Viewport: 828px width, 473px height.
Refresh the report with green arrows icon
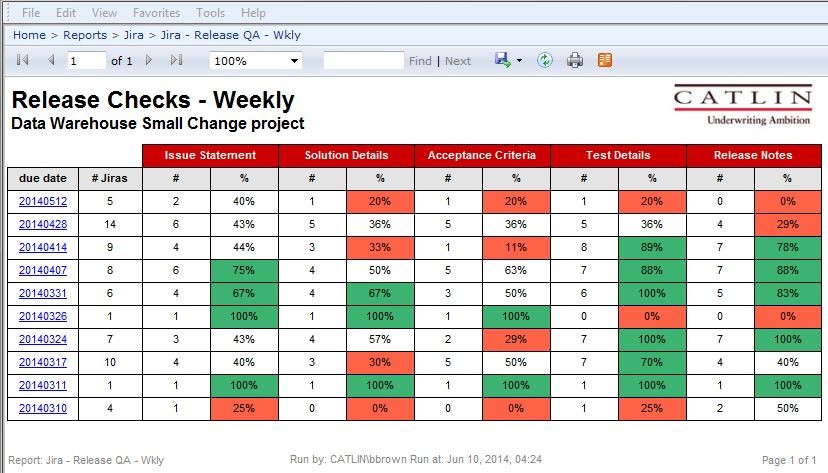[x=545, y=61]
